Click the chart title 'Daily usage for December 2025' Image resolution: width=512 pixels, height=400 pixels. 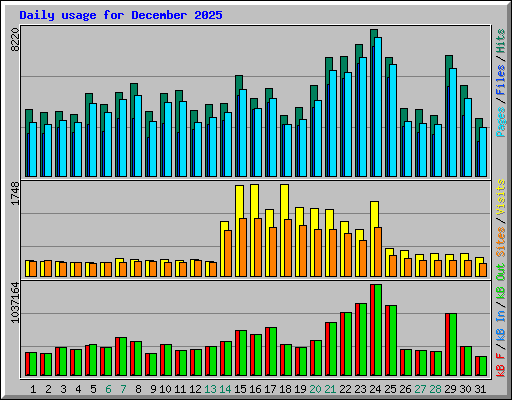click(x=121, y=15)
